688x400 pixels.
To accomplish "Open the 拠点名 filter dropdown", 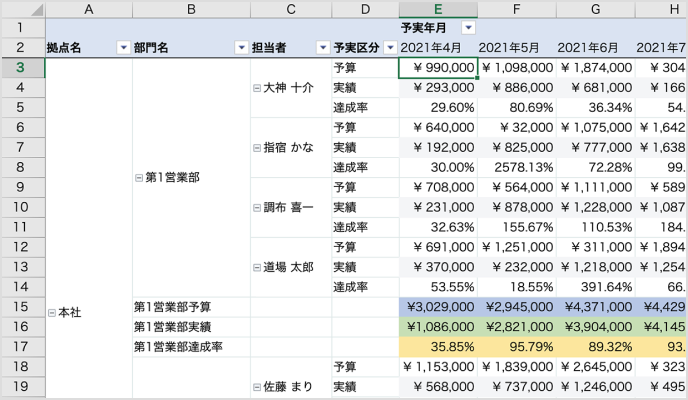I will point(124,47).
